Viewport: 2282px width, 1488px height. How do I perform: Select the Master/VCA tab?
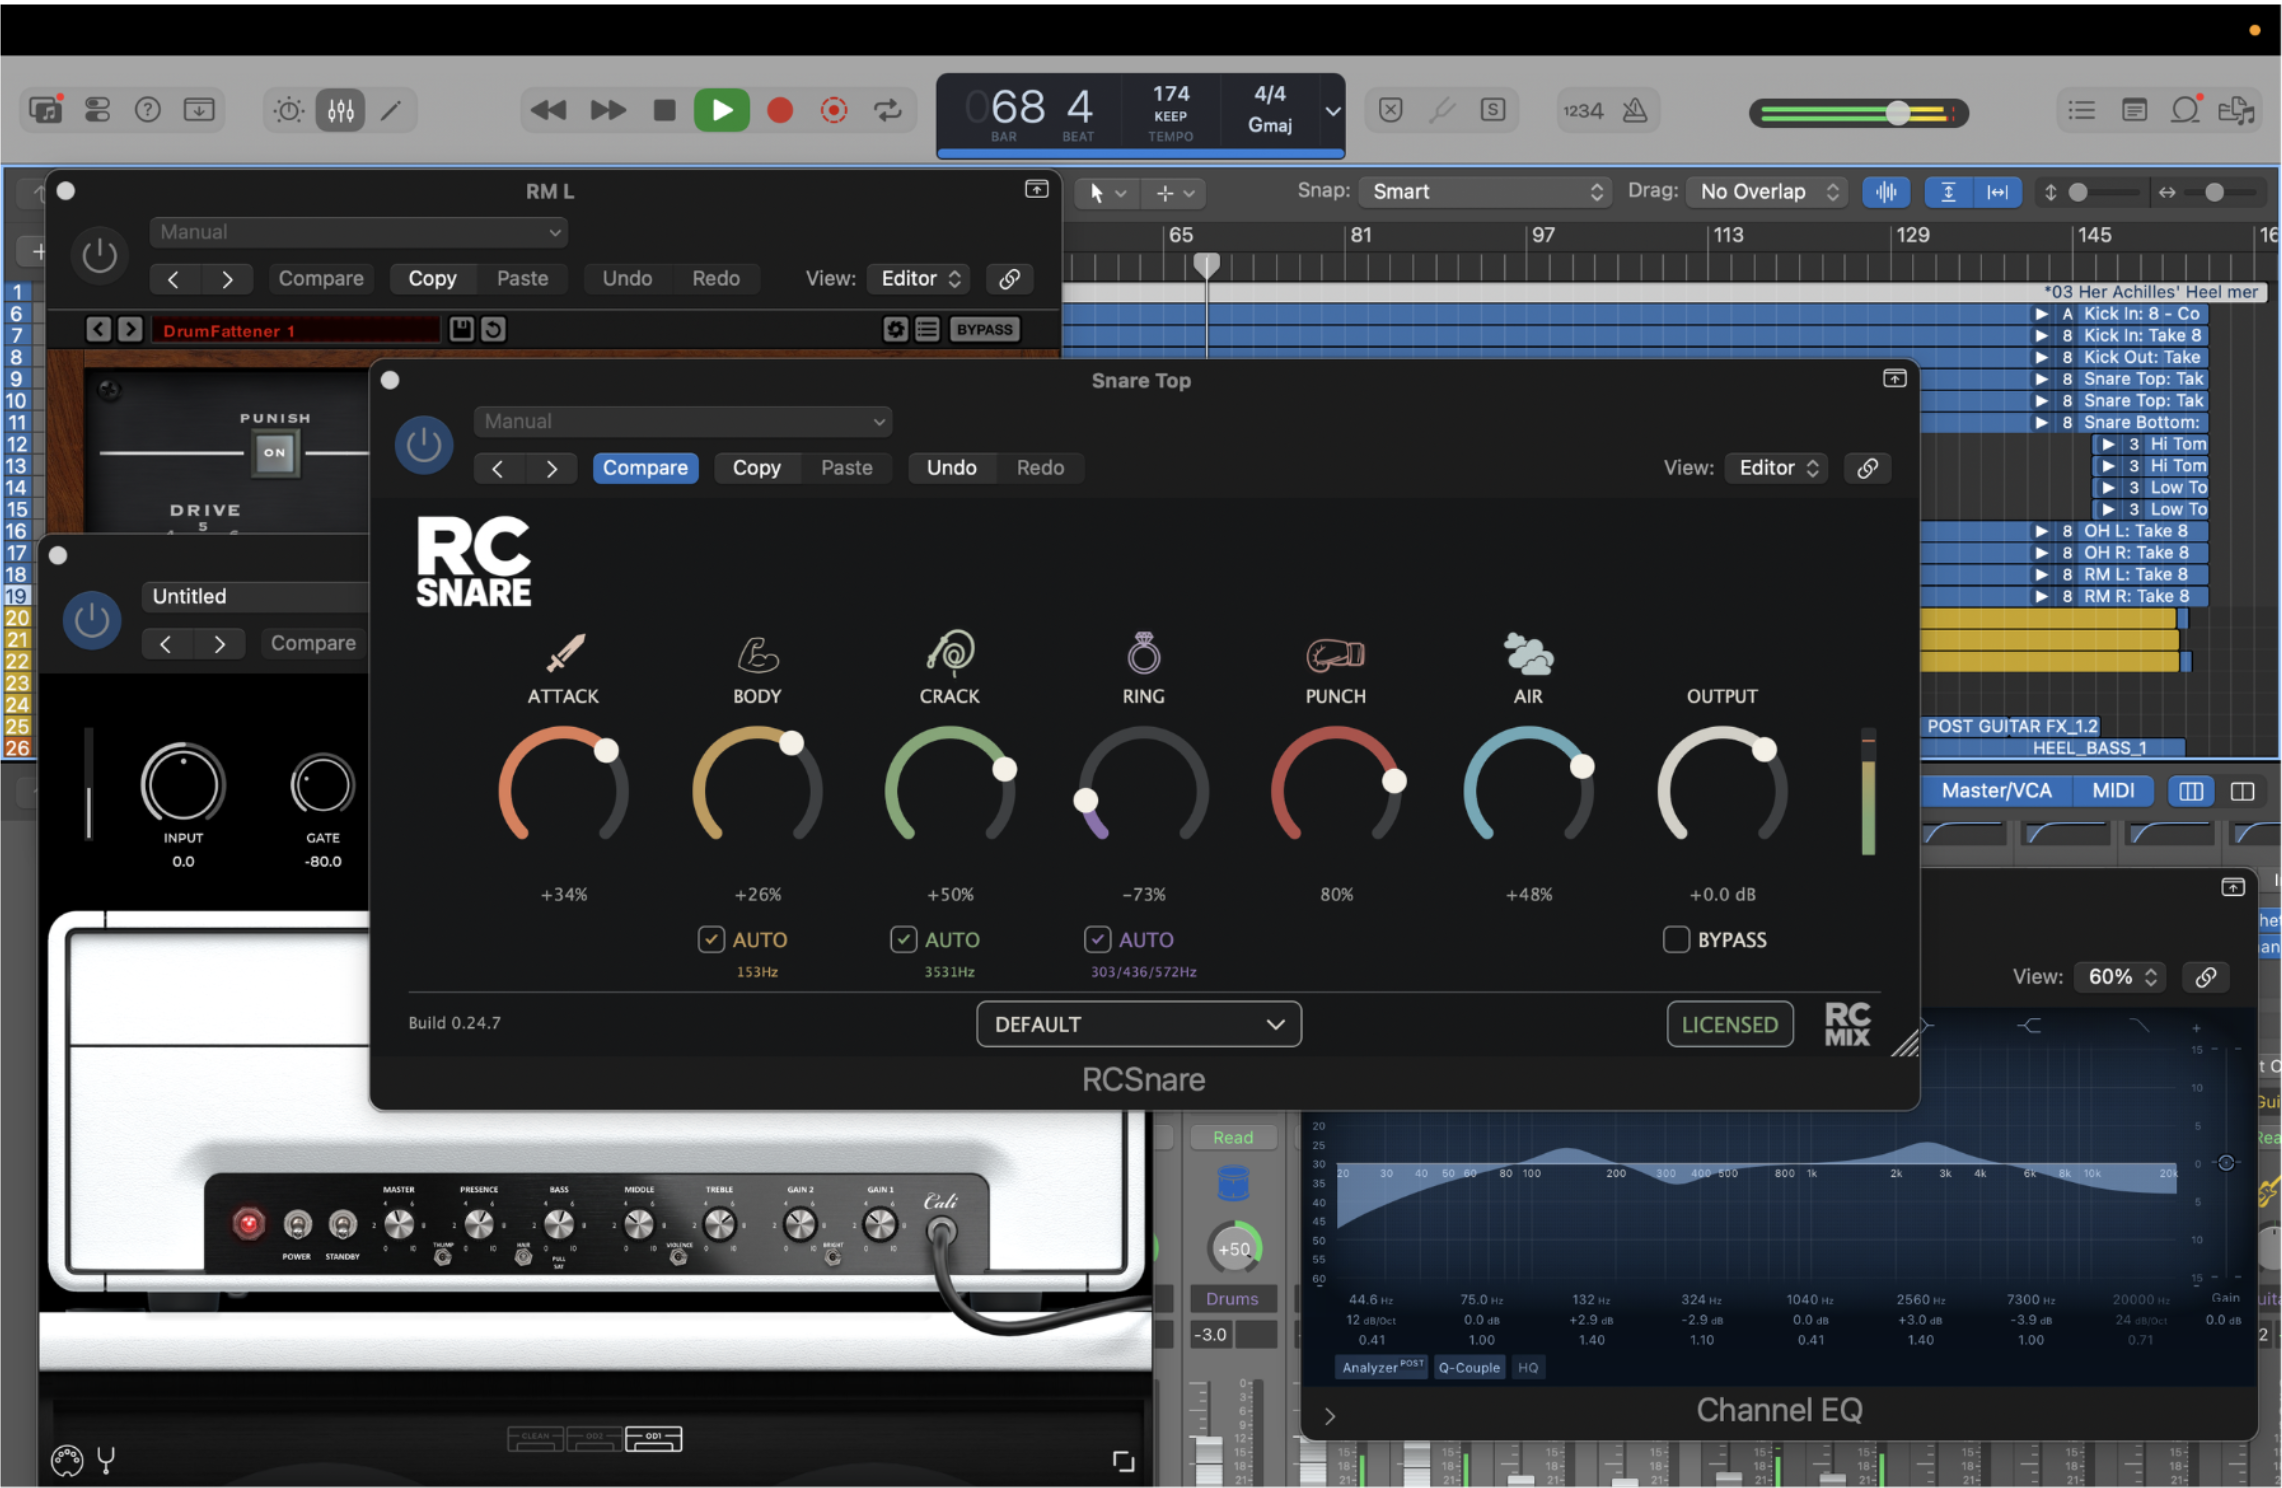1996,790
